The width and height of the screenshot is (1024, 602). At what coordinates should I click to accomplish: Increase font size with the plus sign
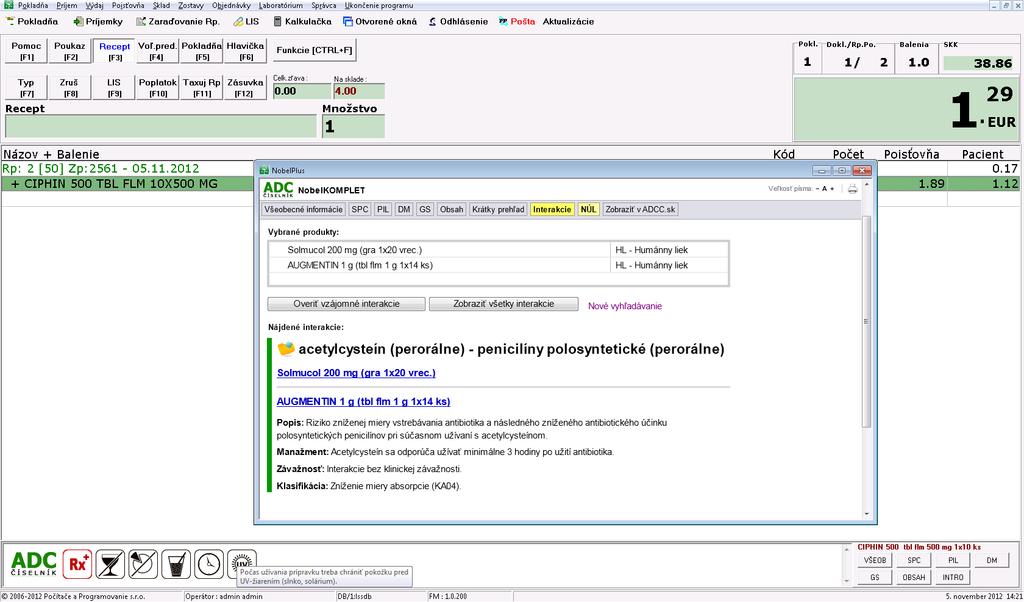(x=832, y=189)
